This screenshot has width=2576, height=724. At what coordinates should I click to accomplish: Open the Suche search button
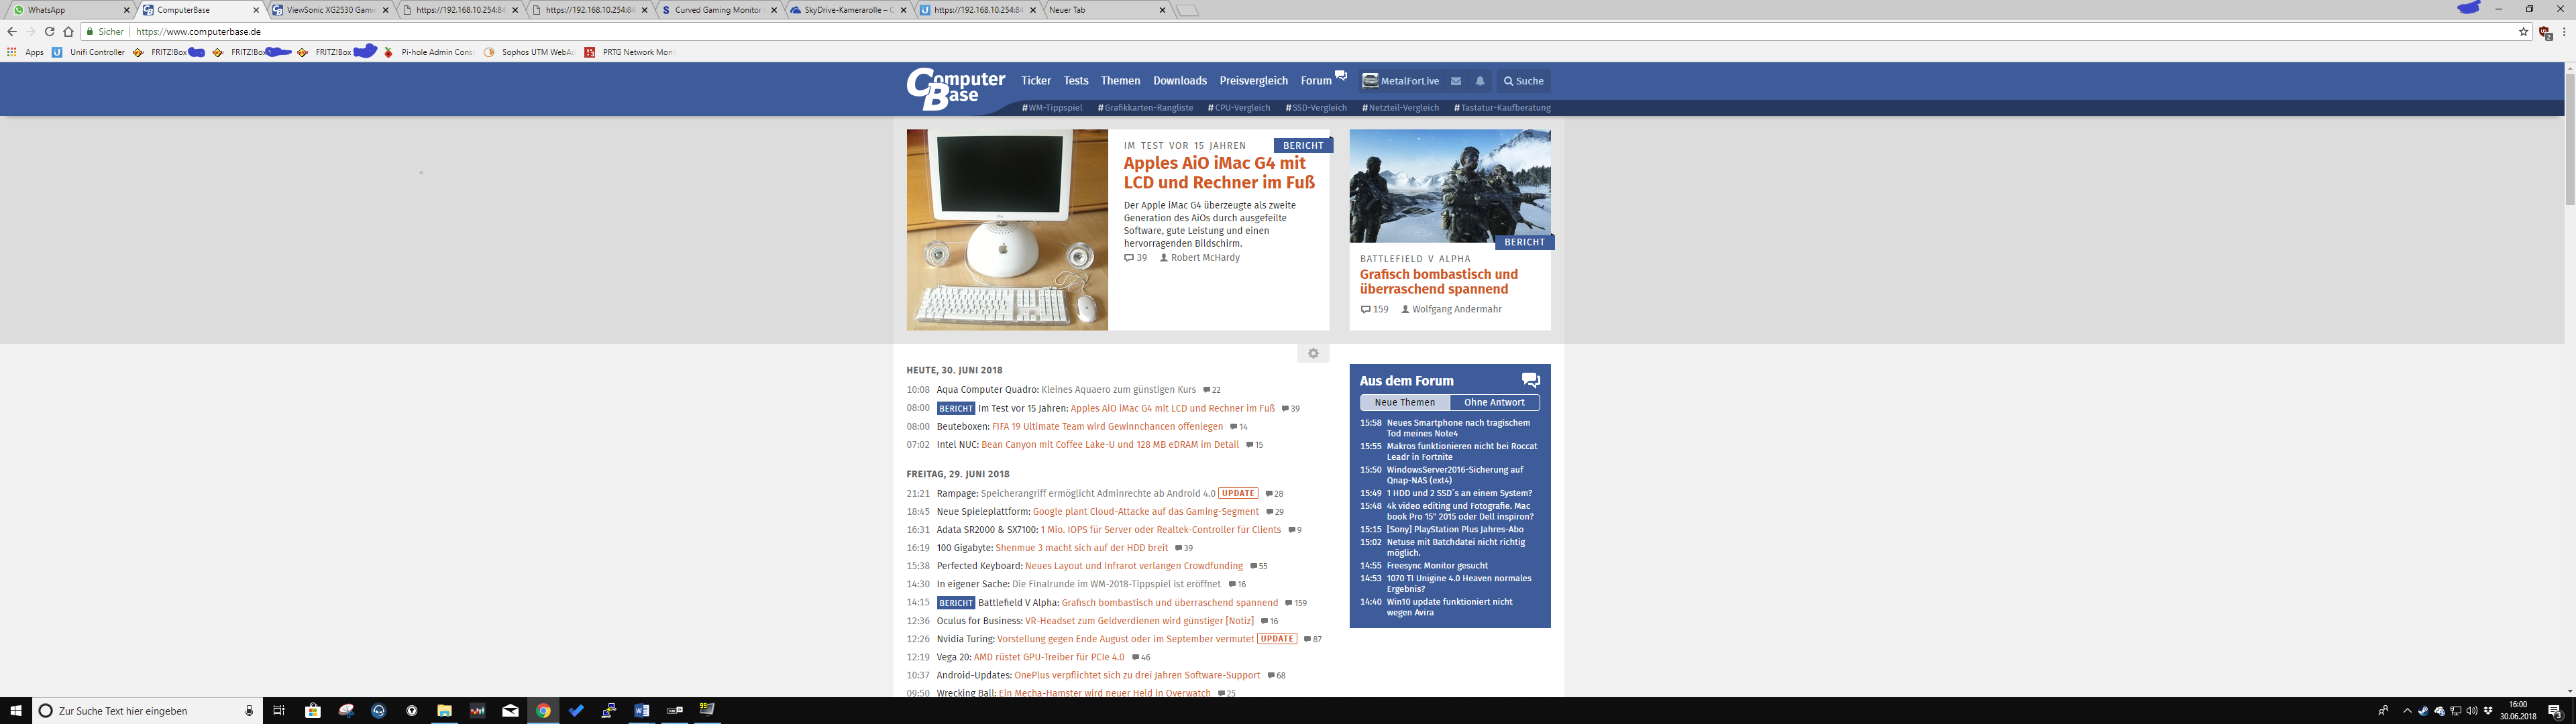[1523, 81]
